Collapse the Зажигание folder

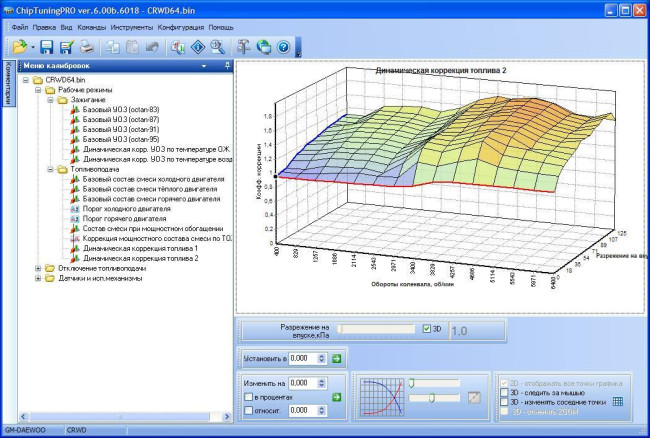51,99
